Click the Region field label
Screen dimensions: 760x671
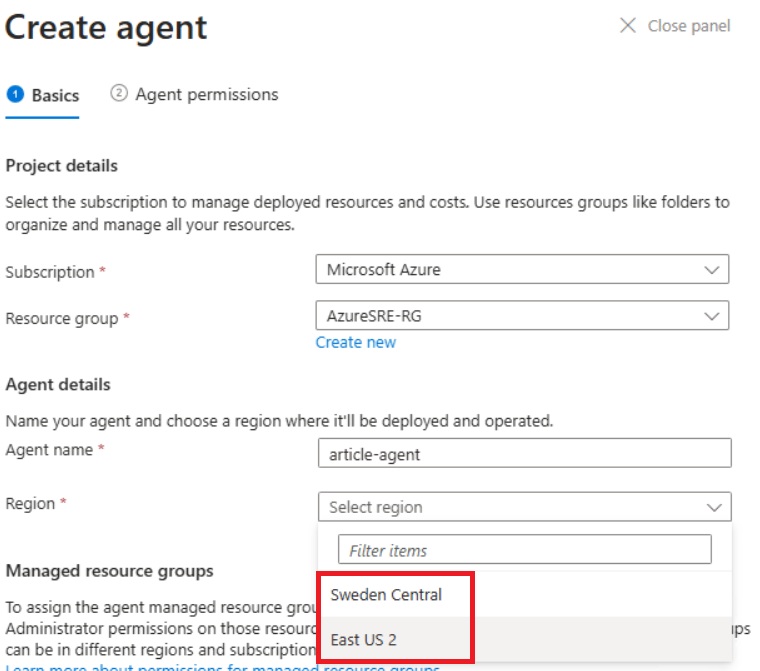[30, 503]
